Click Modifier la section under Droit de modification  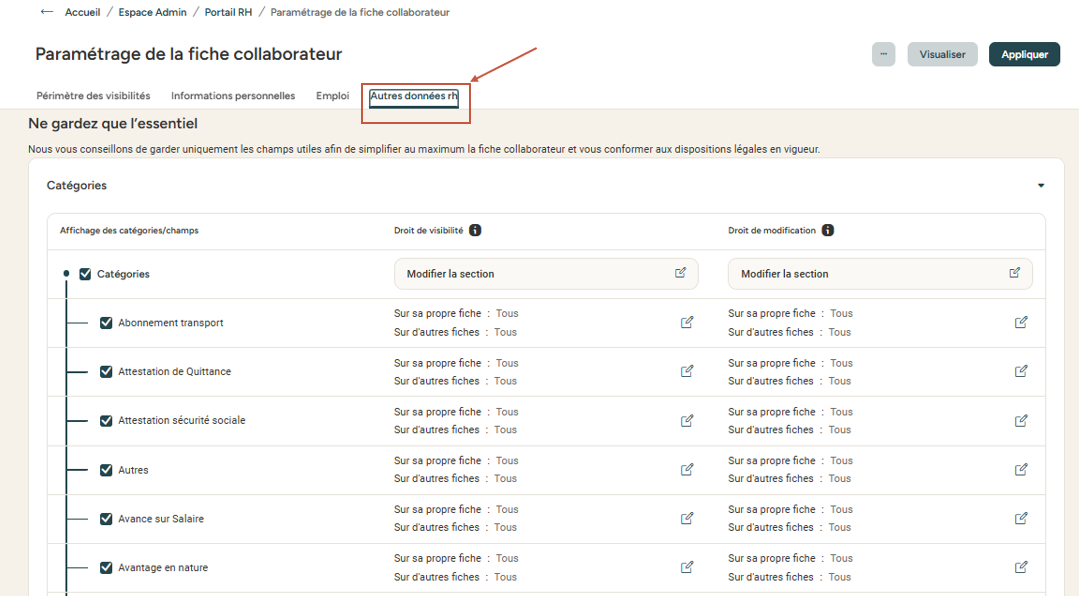(880, 274)
